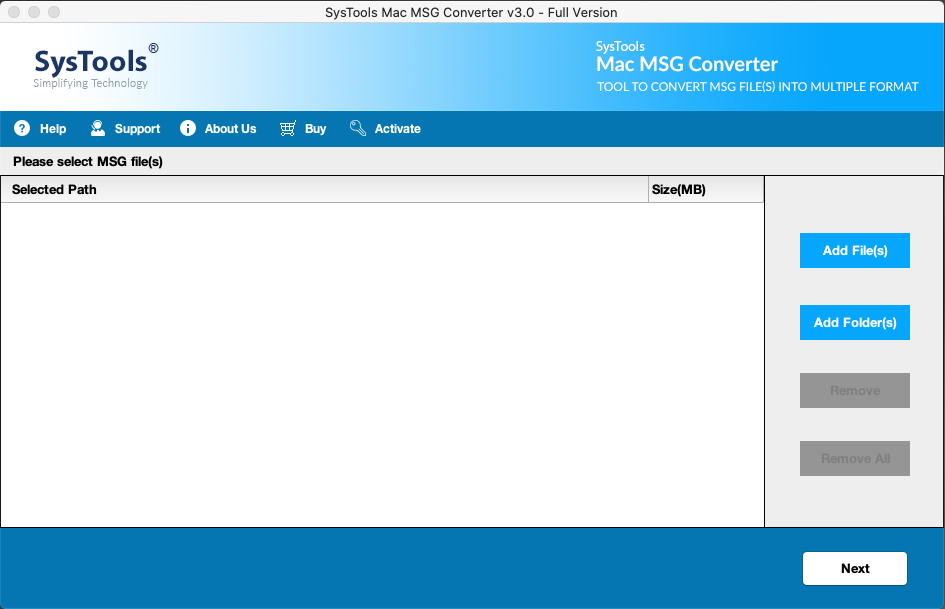Image resolution: width=945 pixels, height=609 pixels.
Task: Maximize window with green title-bar button
Action: coord(54,12)
